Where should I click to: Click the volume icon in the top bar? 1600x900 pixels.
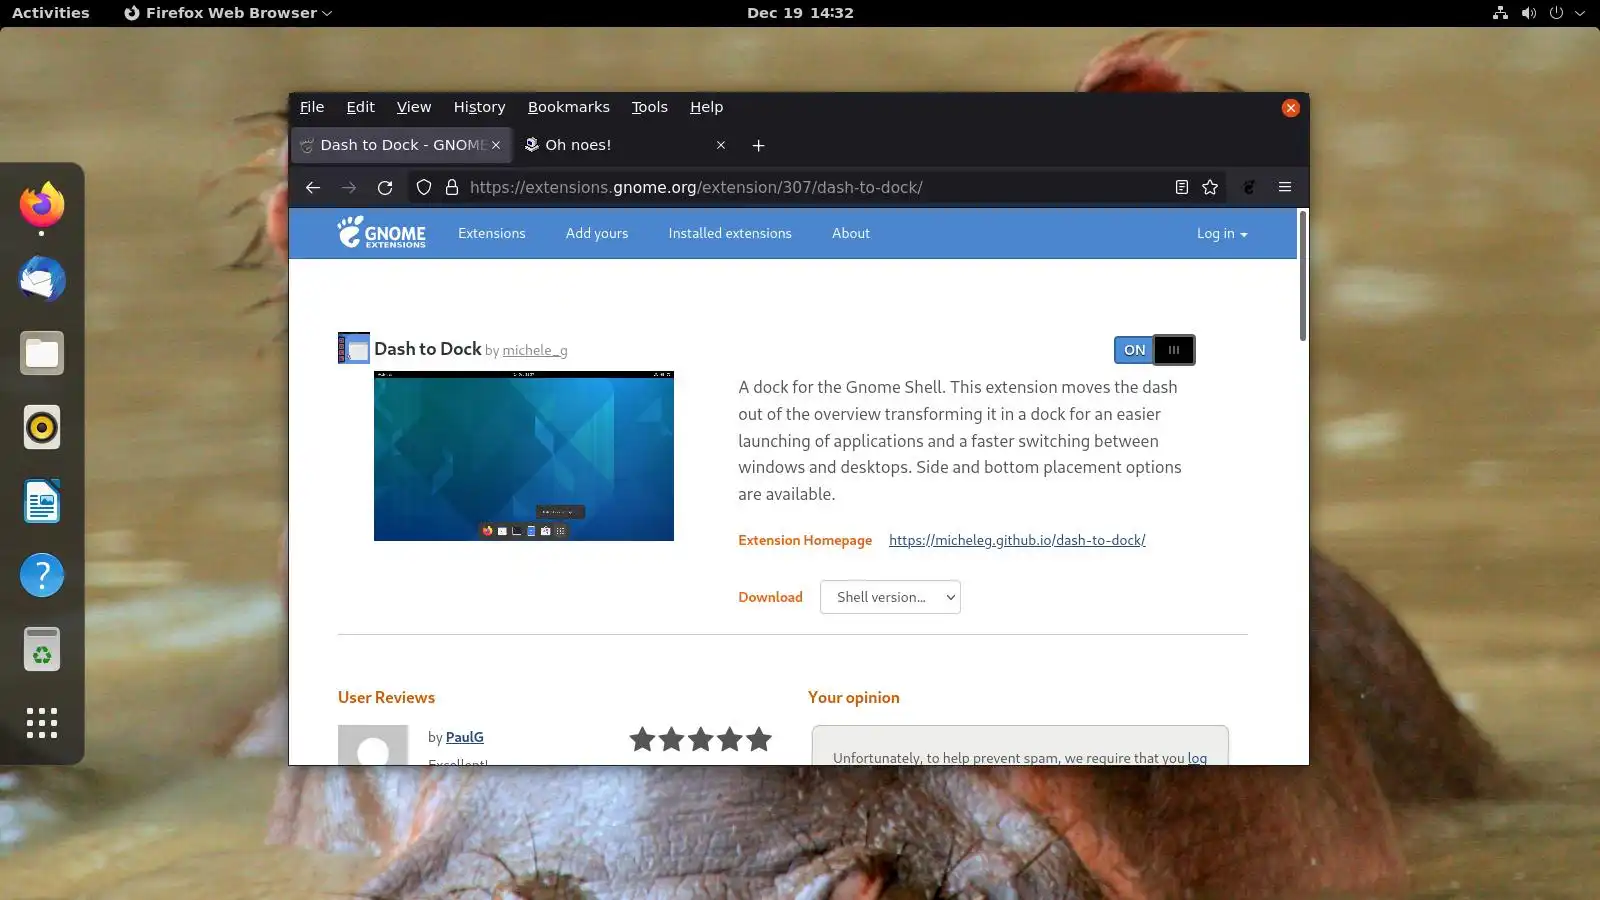[1528, 13]
